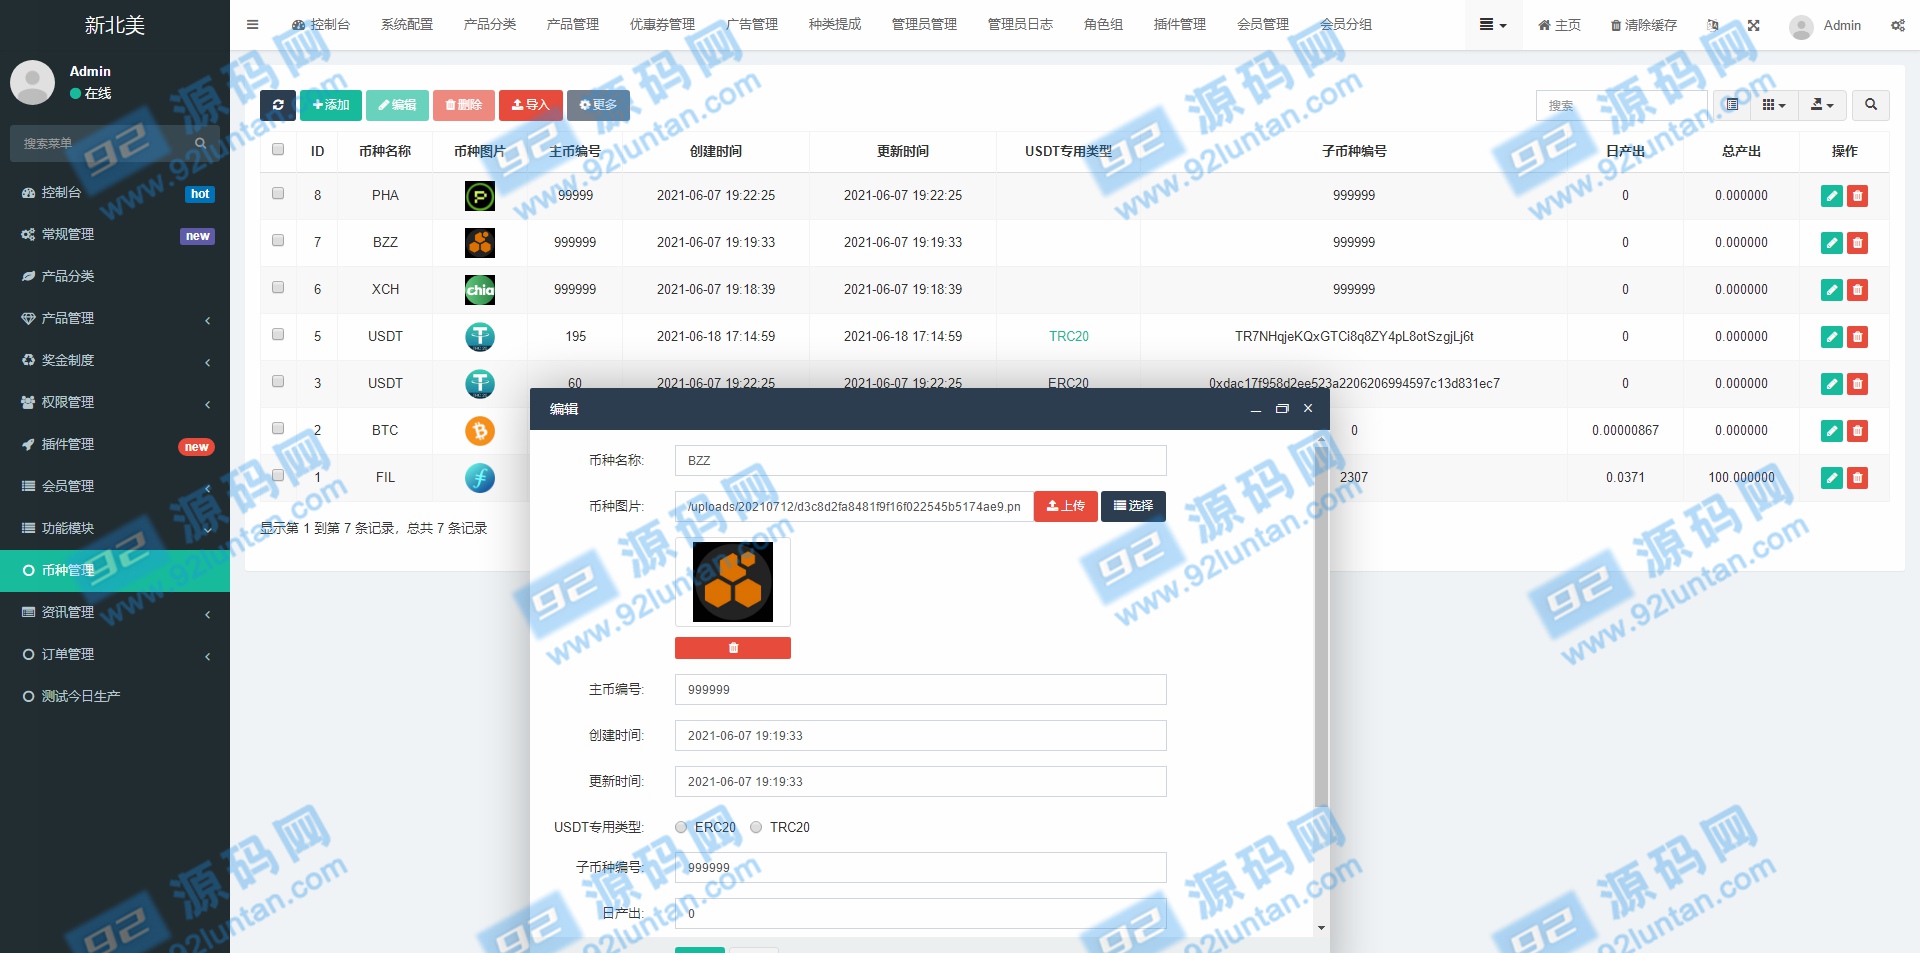1920x953 pixels.
Task: Delete the BTC row with the trash icon
Action: 1858,431
